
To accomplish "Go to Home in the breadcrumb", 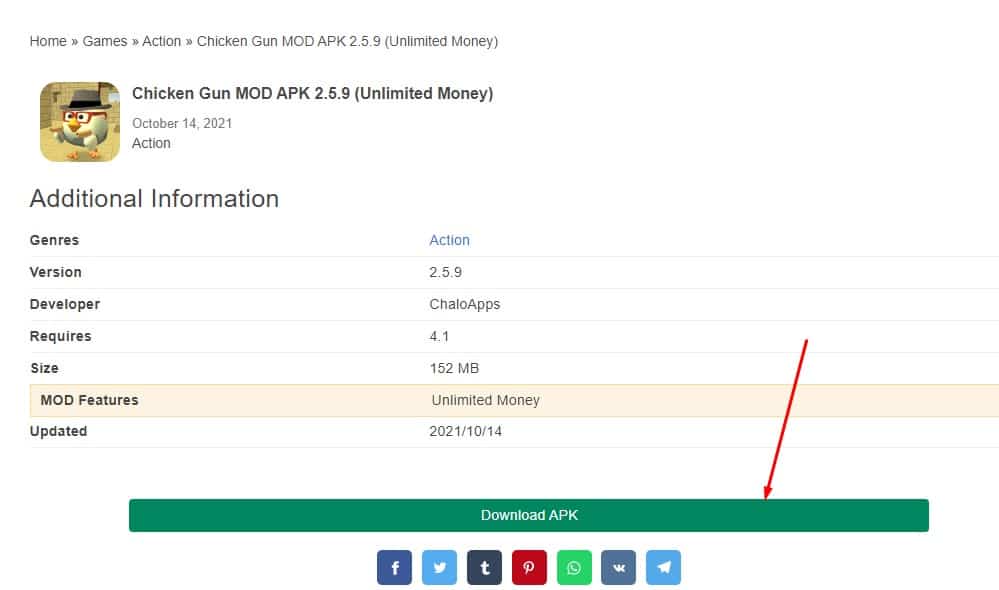I will pyautogui.click(x=48, y=41).
